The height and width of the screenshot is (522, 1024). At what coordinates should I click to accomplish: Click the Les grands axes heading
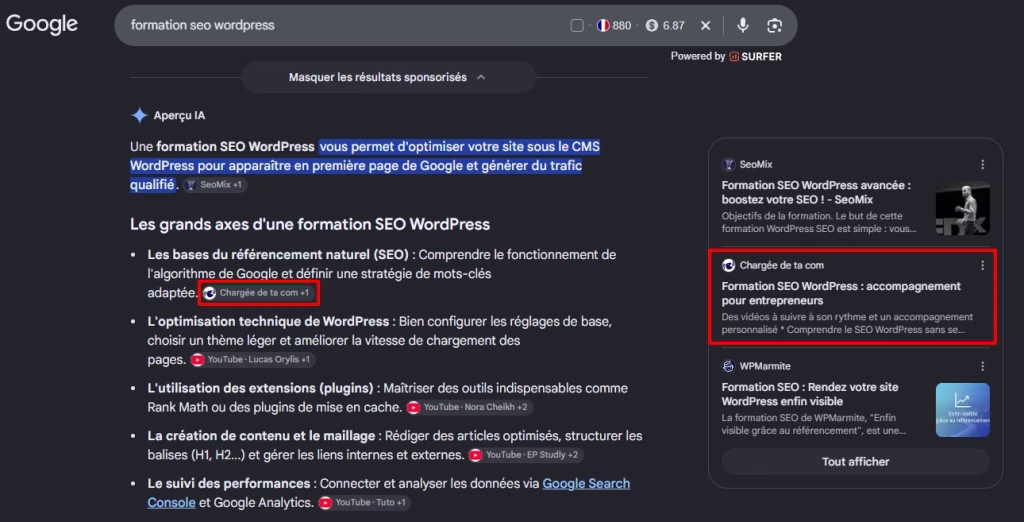[x=310, y=225]
